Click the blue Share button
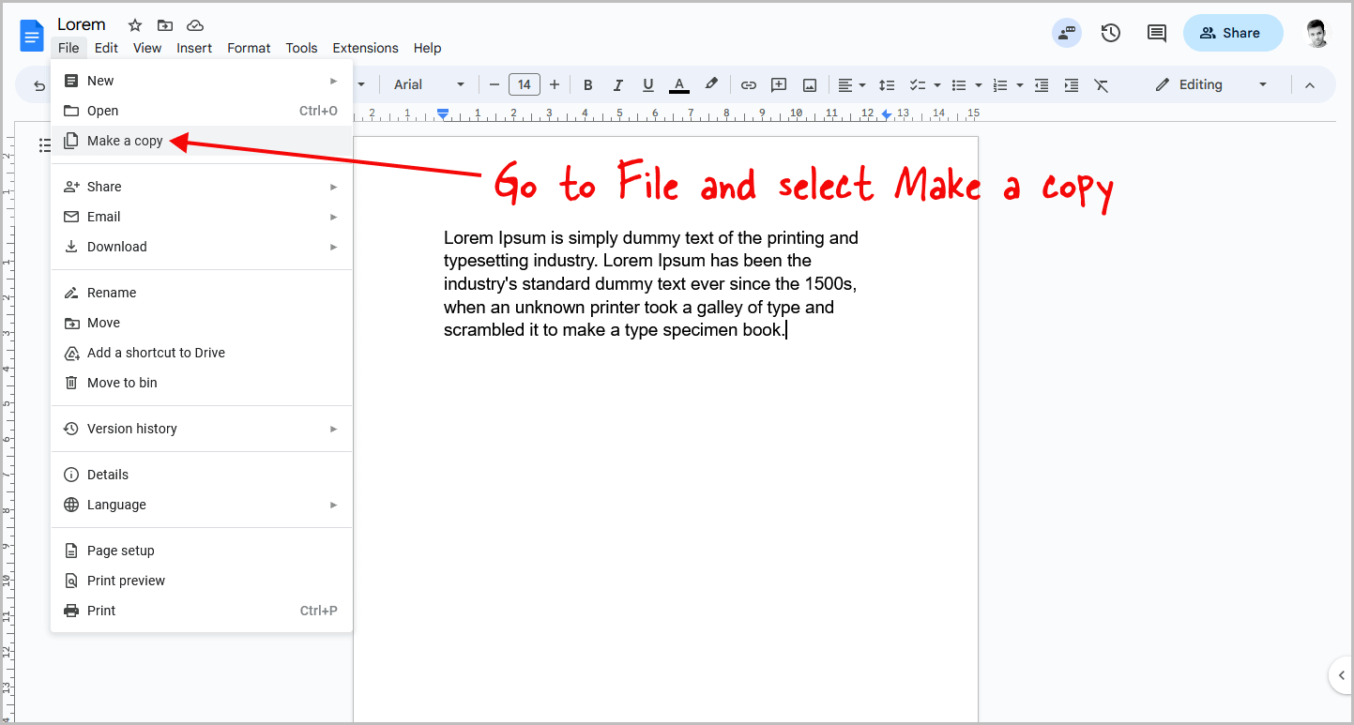This screenshot has height=725, width=1354. [1232, 33]
